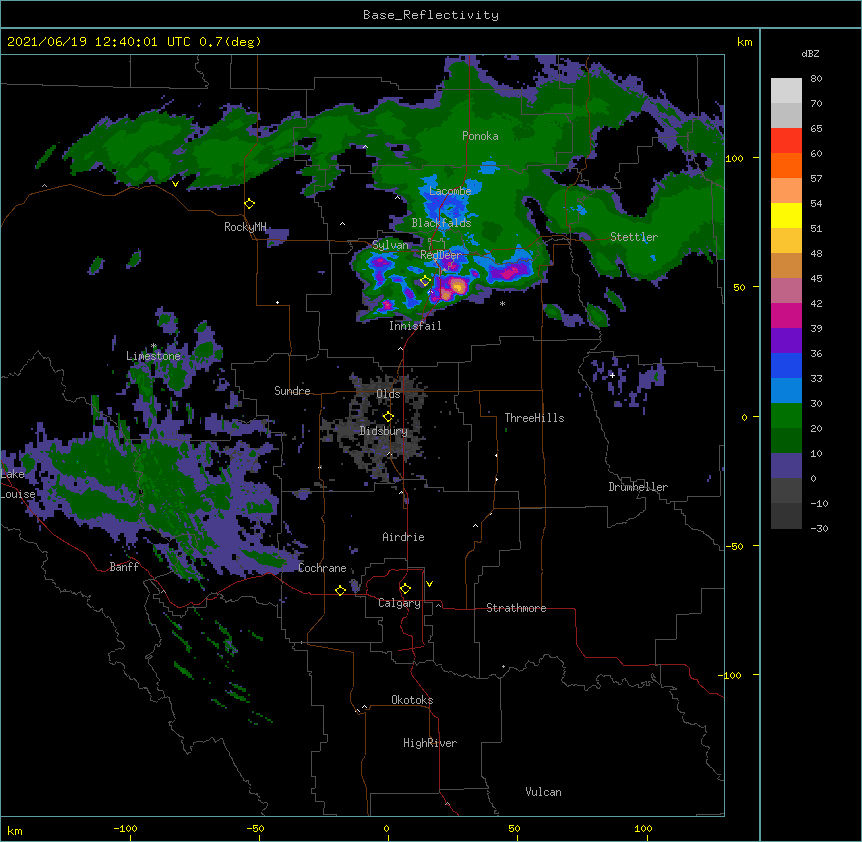This screenshot has width=862, height=842.
Task: Click the Drumheller label
Action: pos(638,487)
